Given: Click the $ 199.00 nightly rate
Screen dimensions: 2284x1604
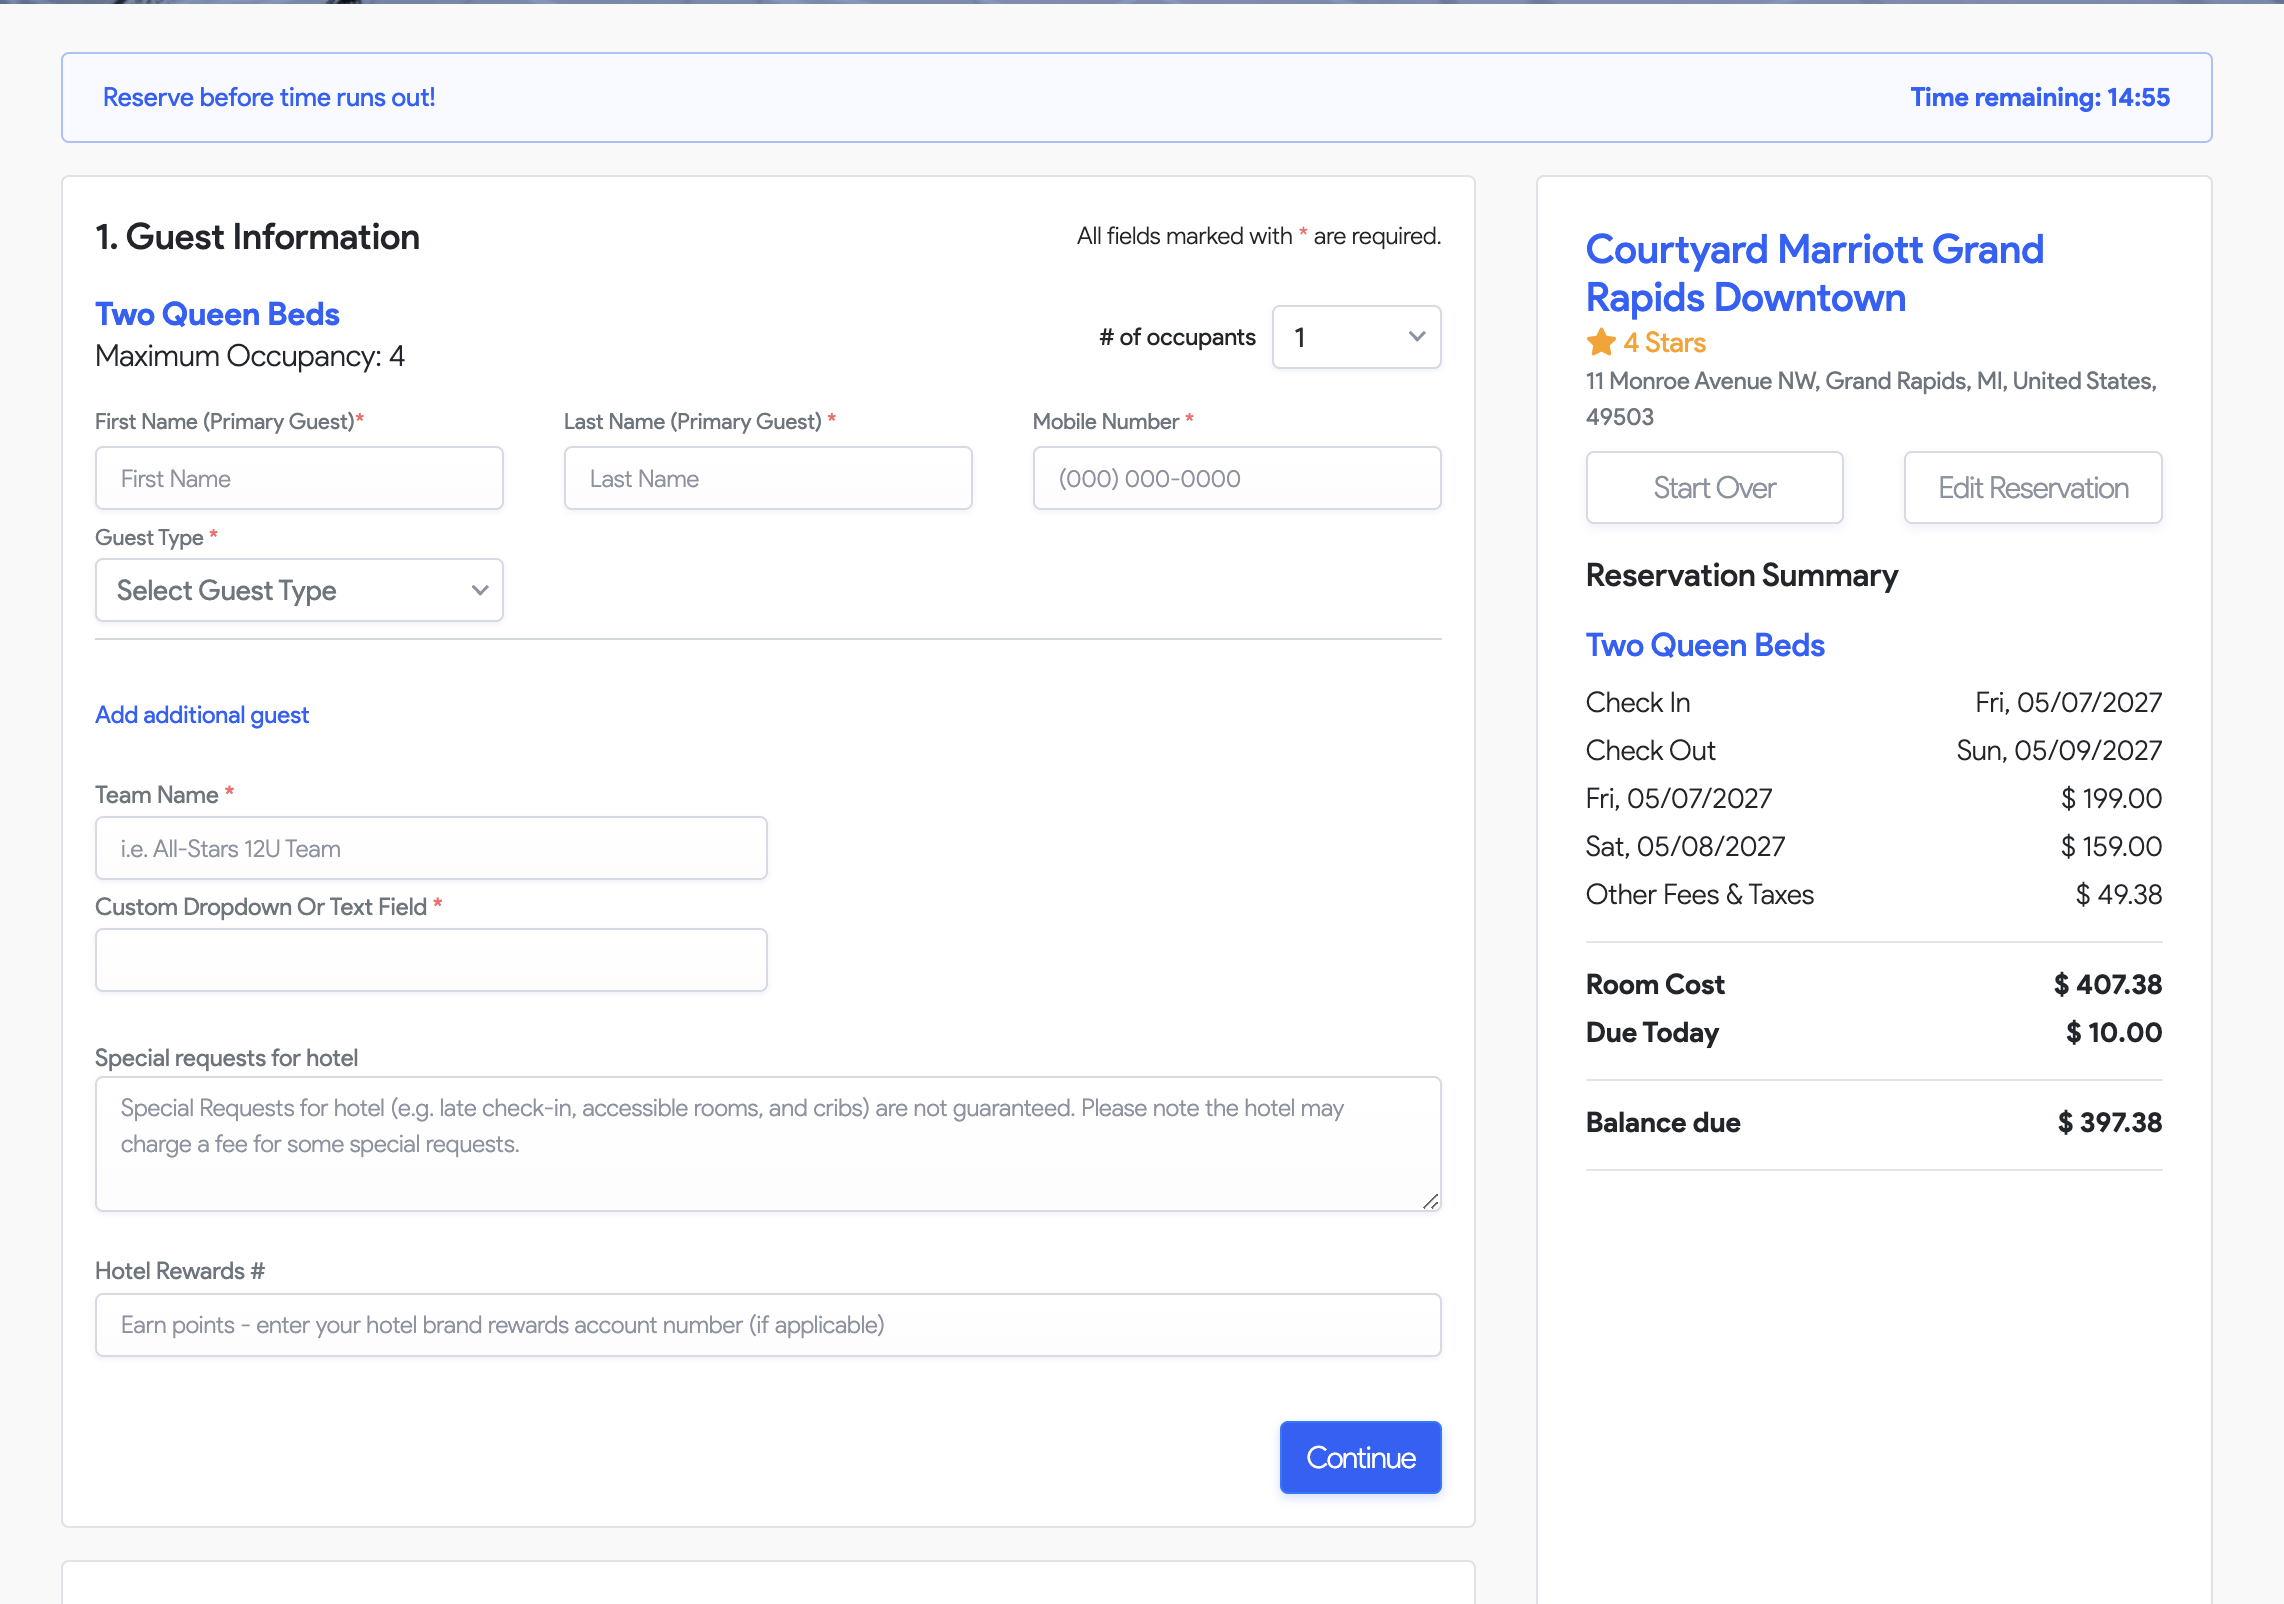Looking at the screenshot, I should click(2111, 798).
